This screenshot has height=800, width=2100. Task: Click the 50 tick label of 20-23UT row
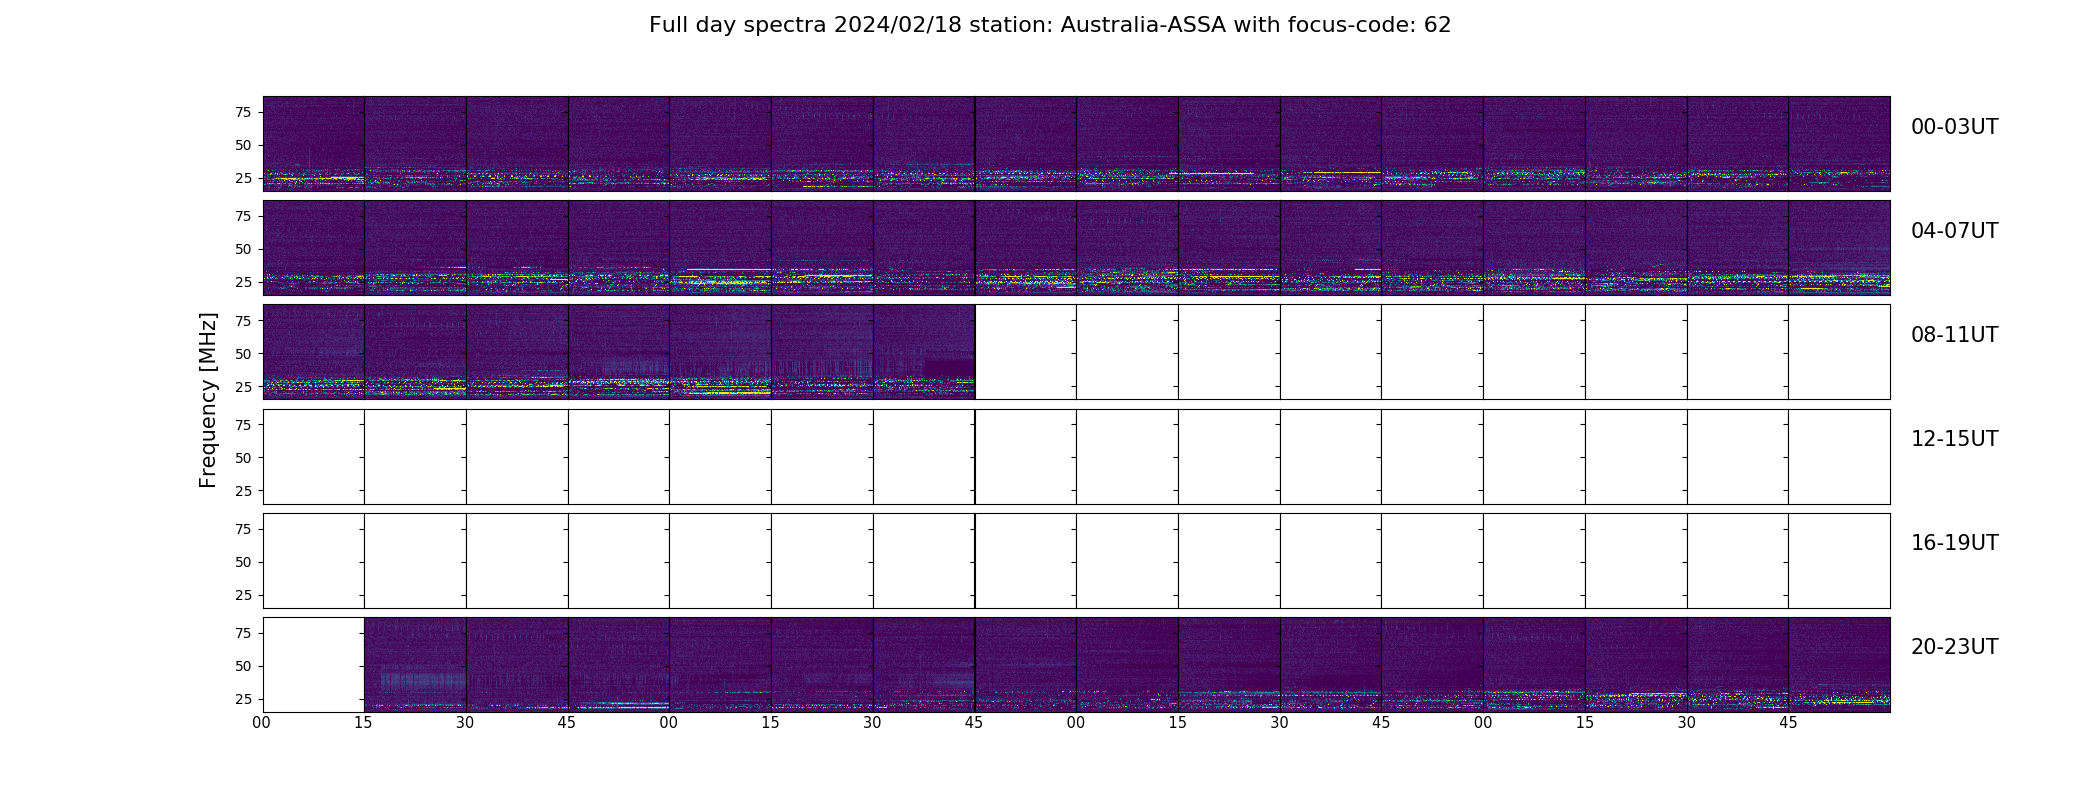243,665
